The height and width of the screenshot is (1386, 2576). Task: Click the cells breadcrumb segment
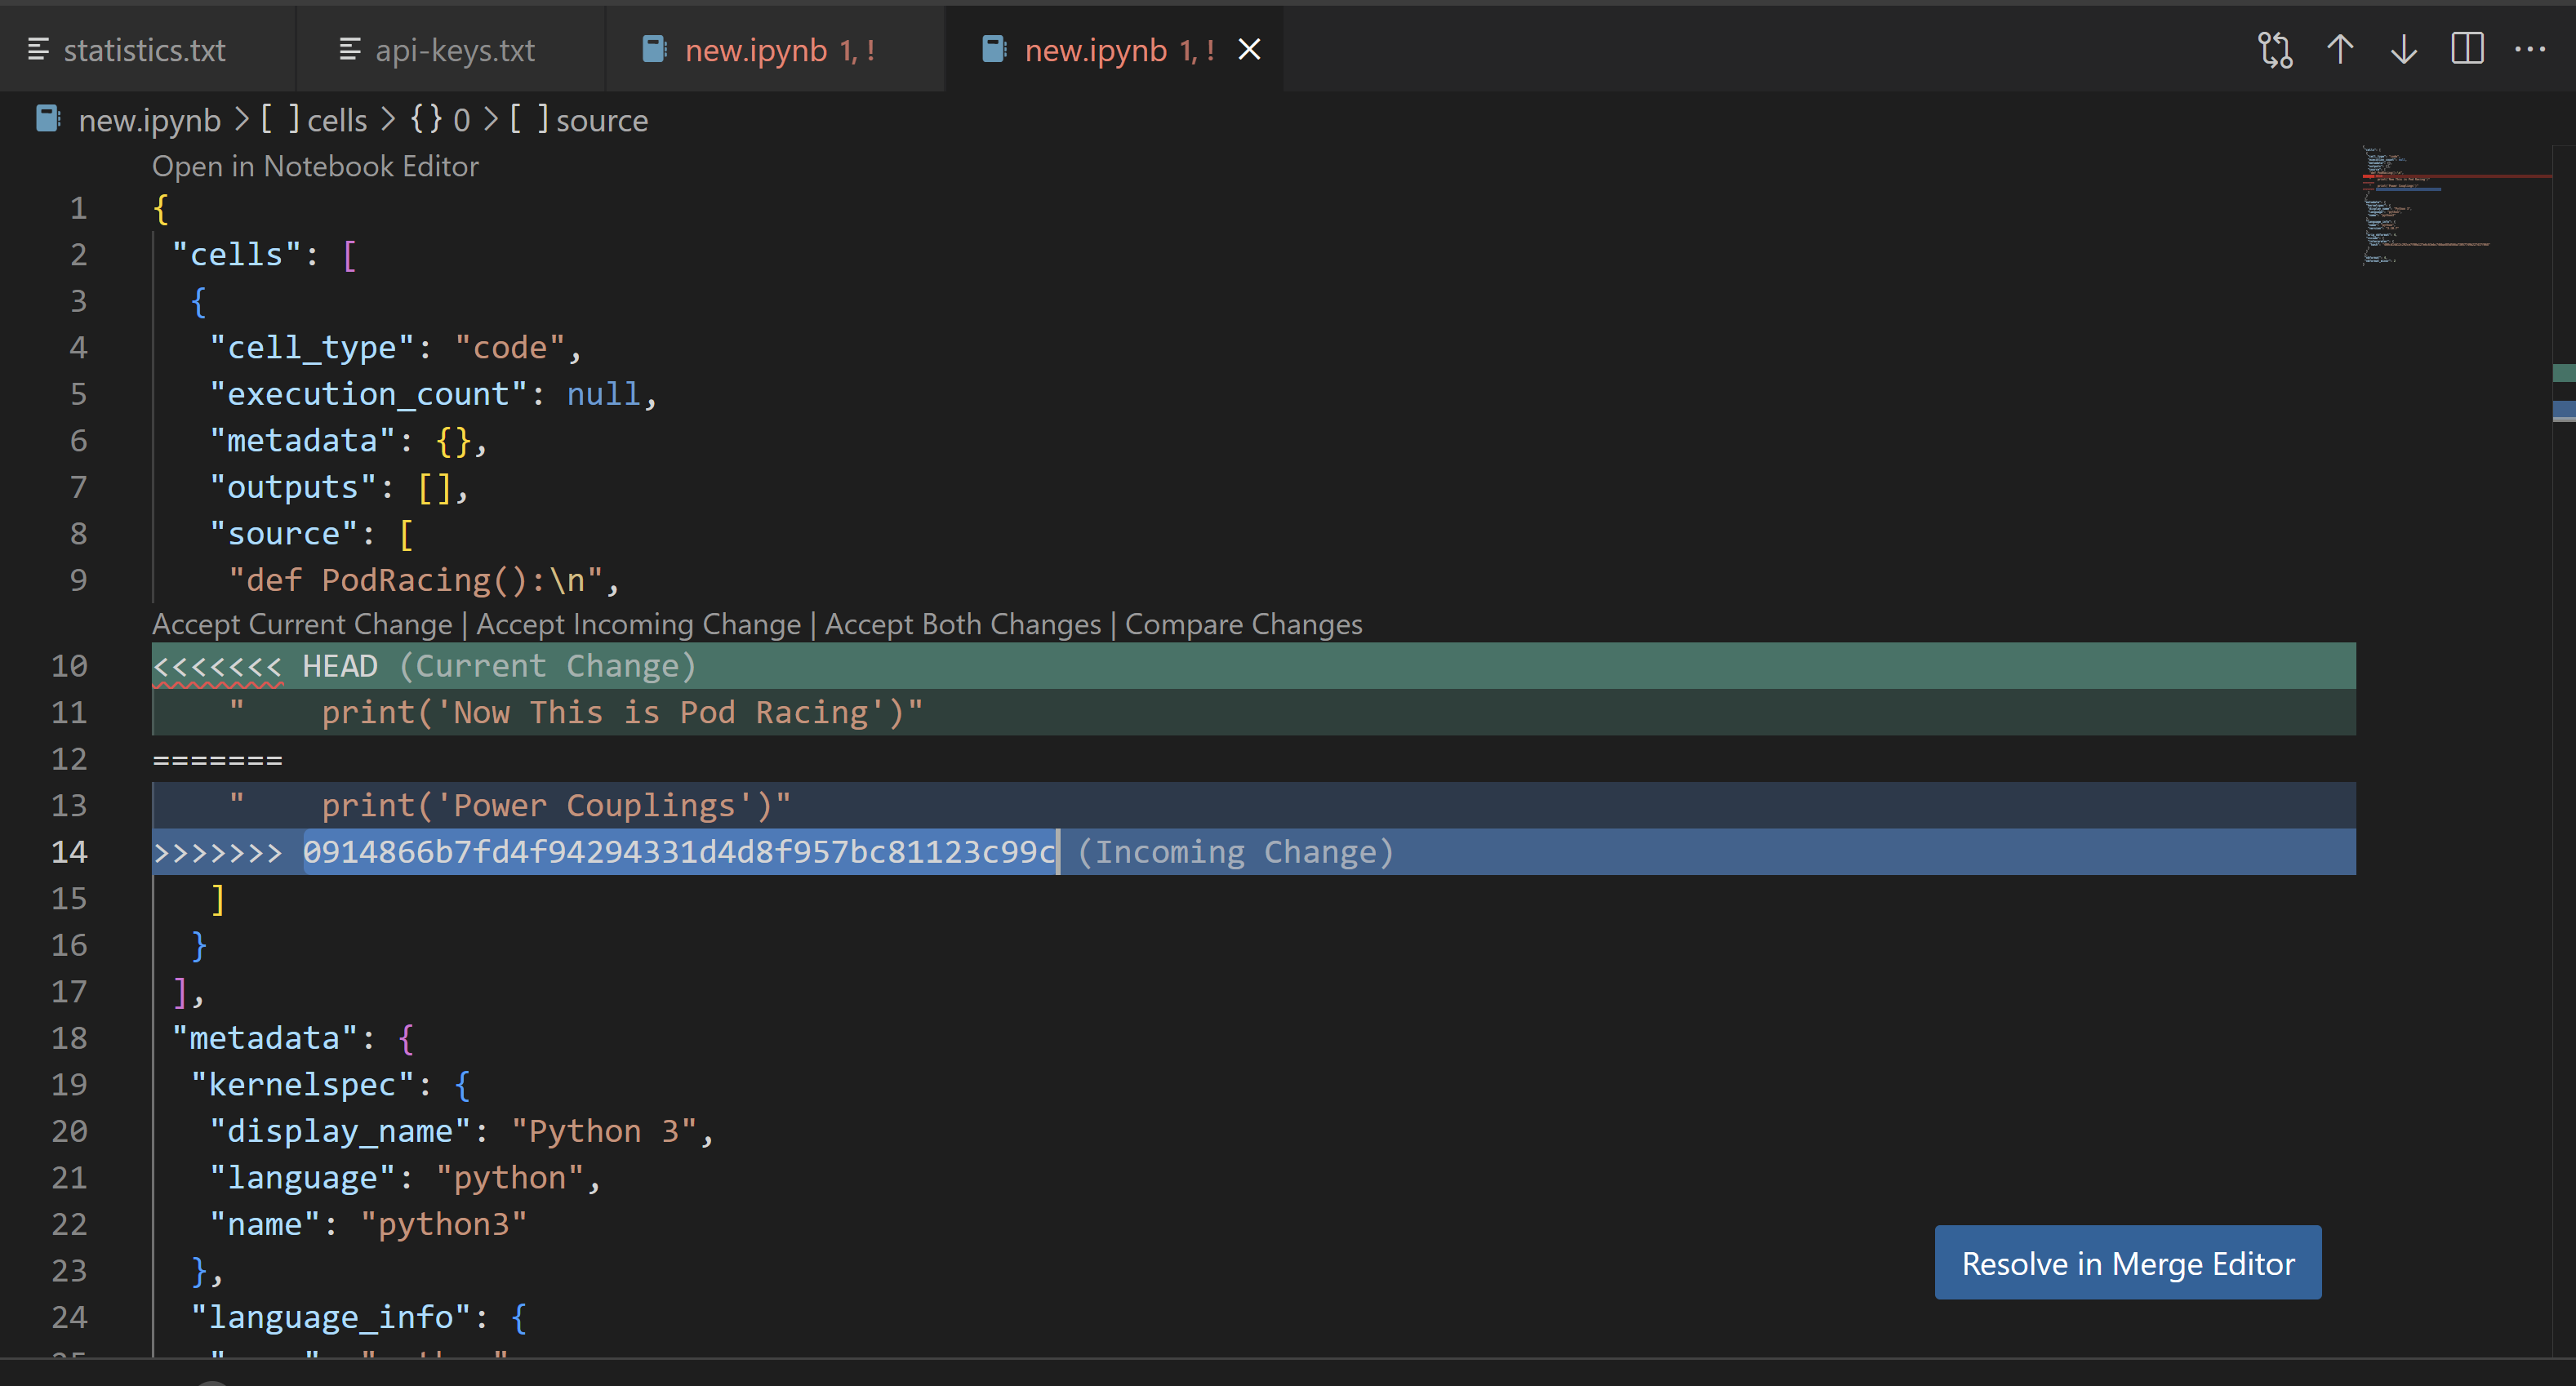(x=315, y=120)
